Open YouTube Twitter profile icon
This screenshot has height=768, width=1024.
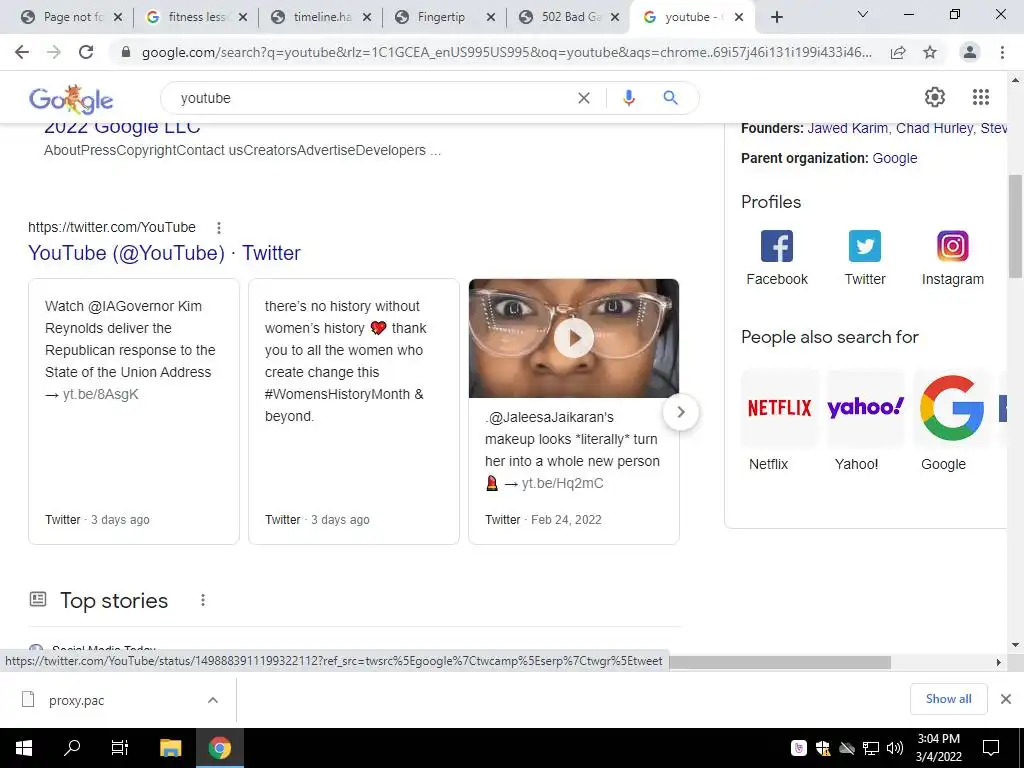pyautogui.click(x=865, y=246)
